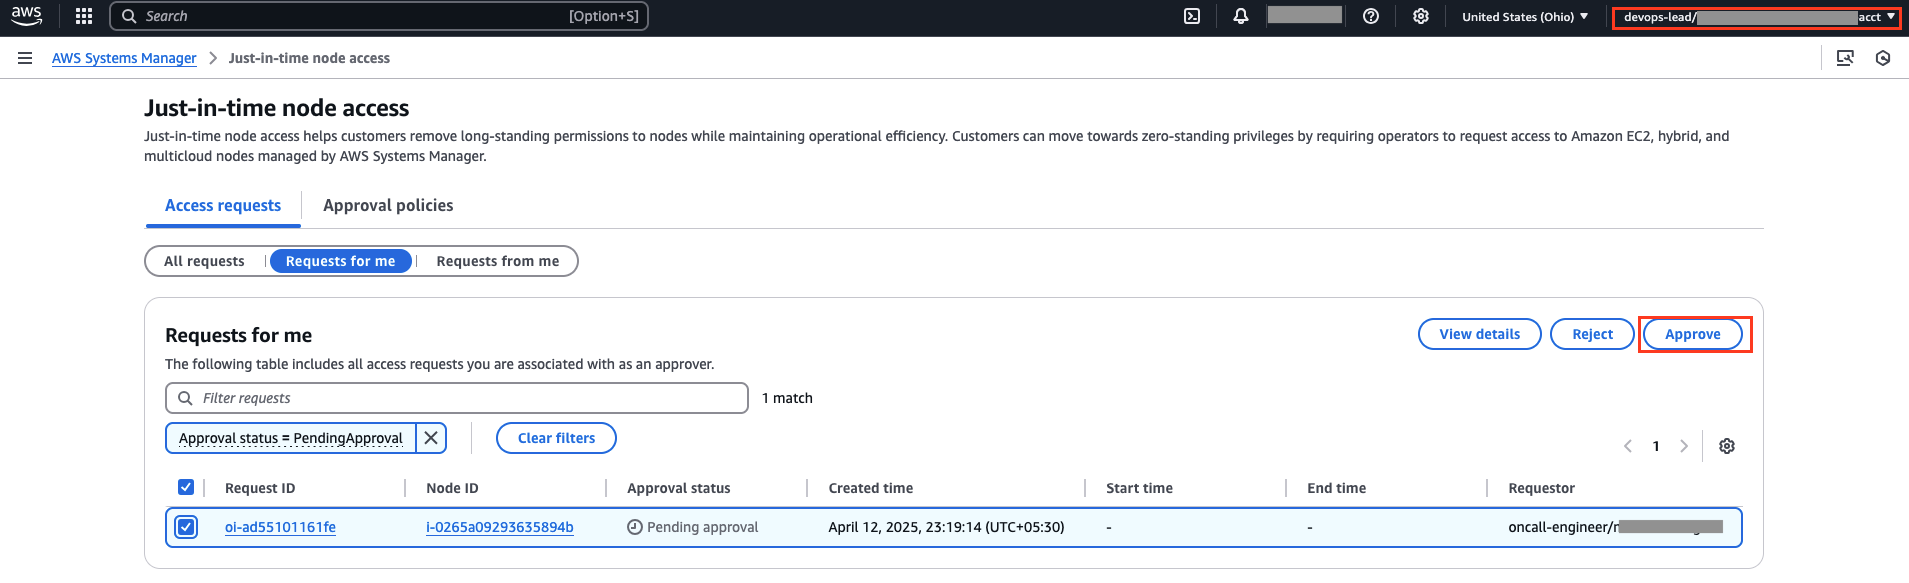The height and width of the screenshot is (583, 1909).
Task: Open CloudShell terminal icon in top bar
Action: pyautogui.click(x=1192, y=16)
